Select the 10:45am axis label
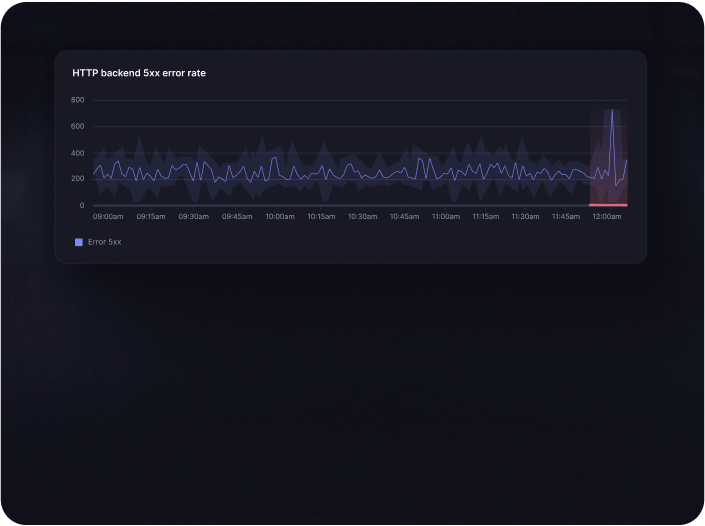The width and height of the screenshot is (705, 526). pos(404,216)
